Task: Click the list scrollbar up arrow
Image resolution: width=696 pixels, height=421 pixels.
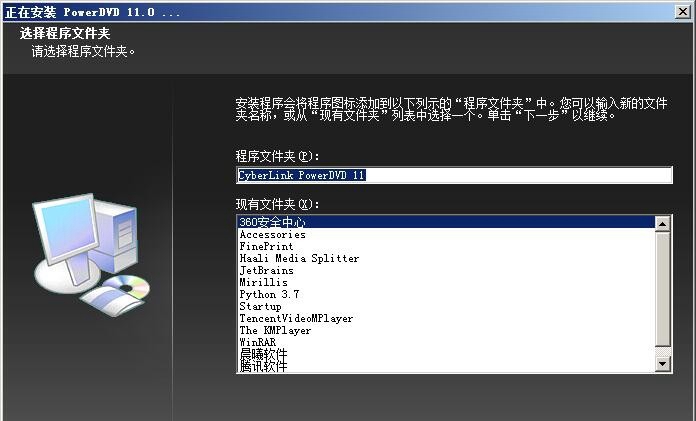Action: coord(663,224)
